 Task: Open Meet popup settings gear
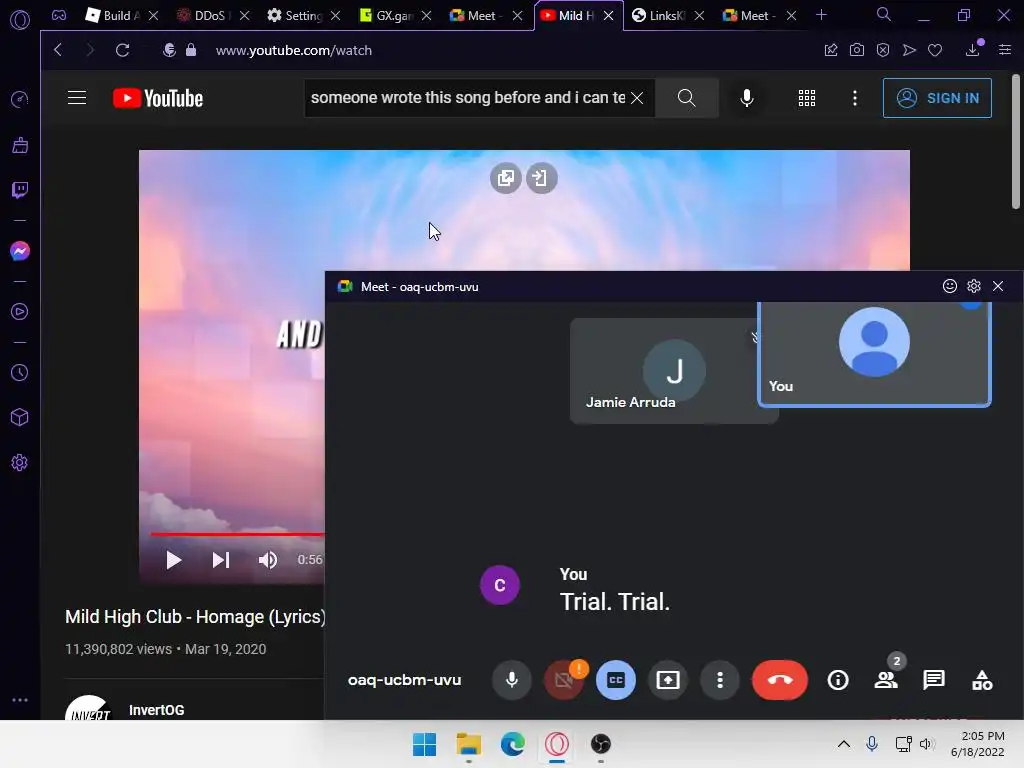coord(974,286)
